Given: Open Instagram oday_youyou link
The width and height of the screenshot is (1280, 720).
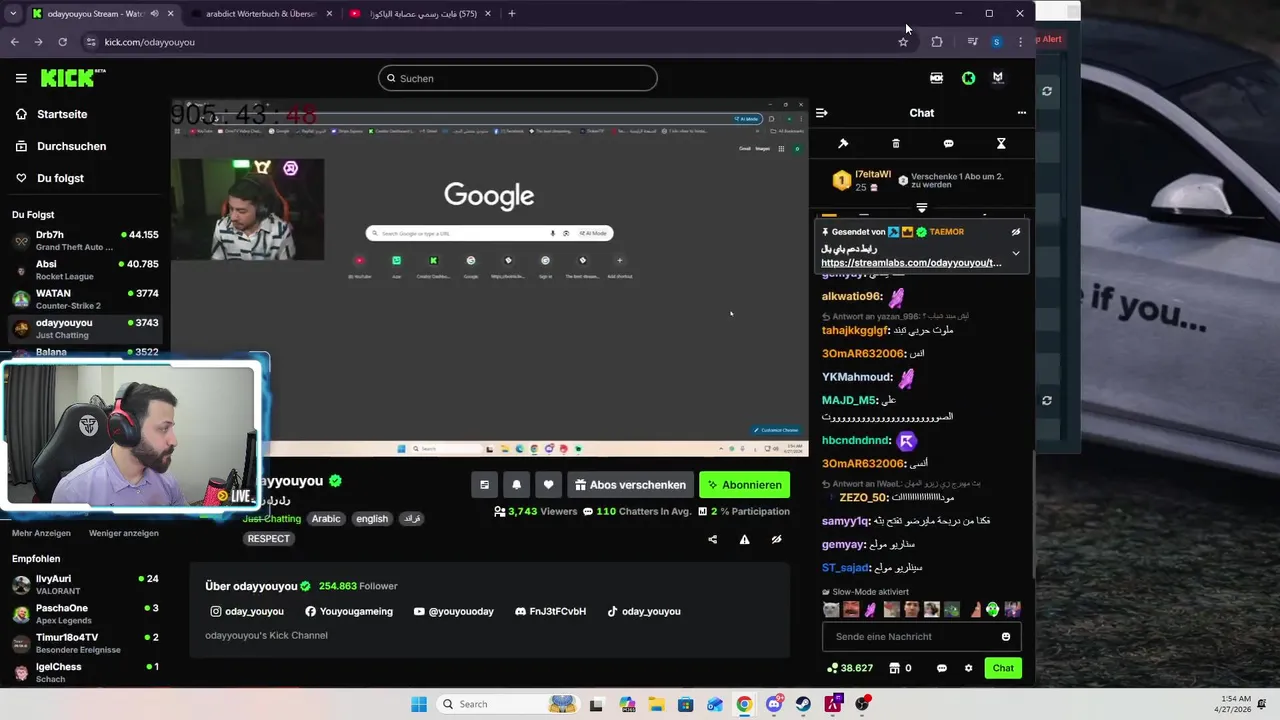Looking at the screenshot, I should [247, 611].
